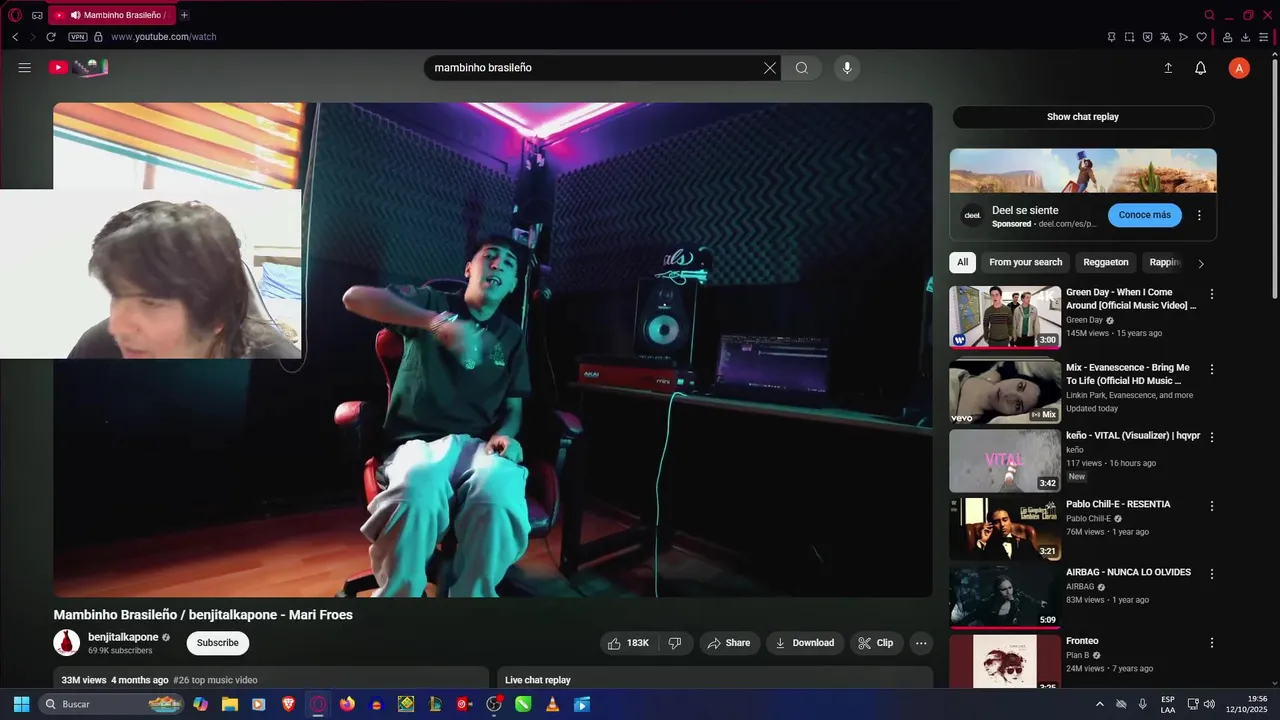
Task: Open Green Day When I Come Around thumbnail
Action: pos(1005,317)
